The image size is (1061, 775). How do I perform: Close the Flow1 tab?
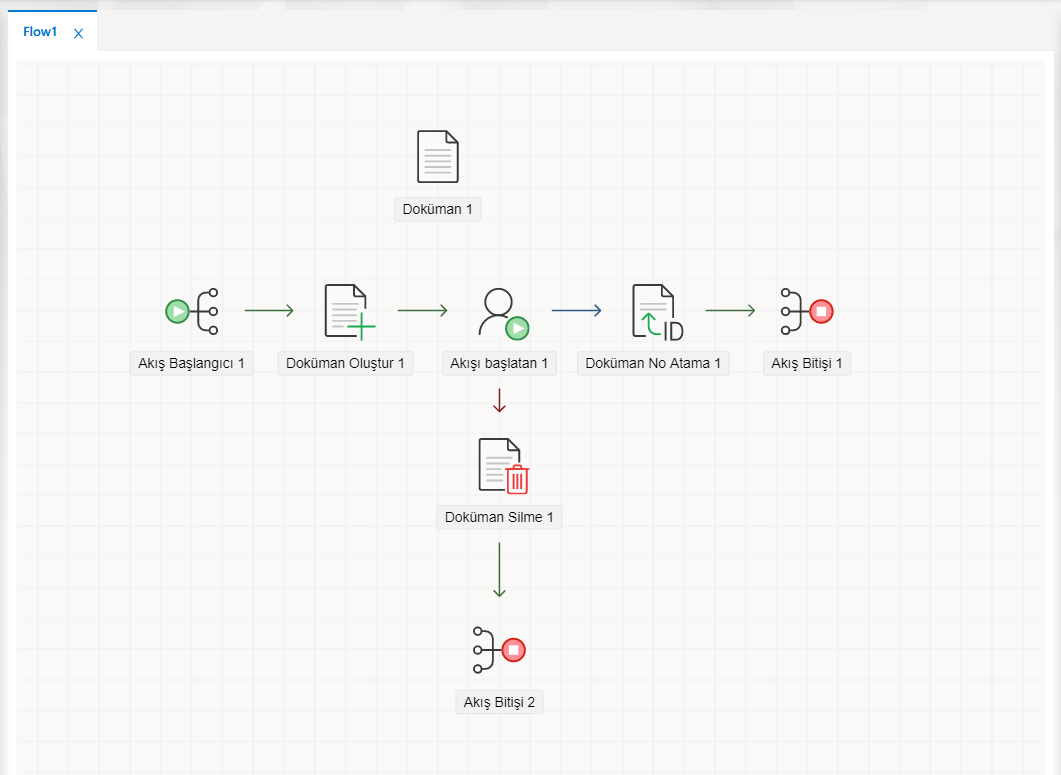click(79, 33)
